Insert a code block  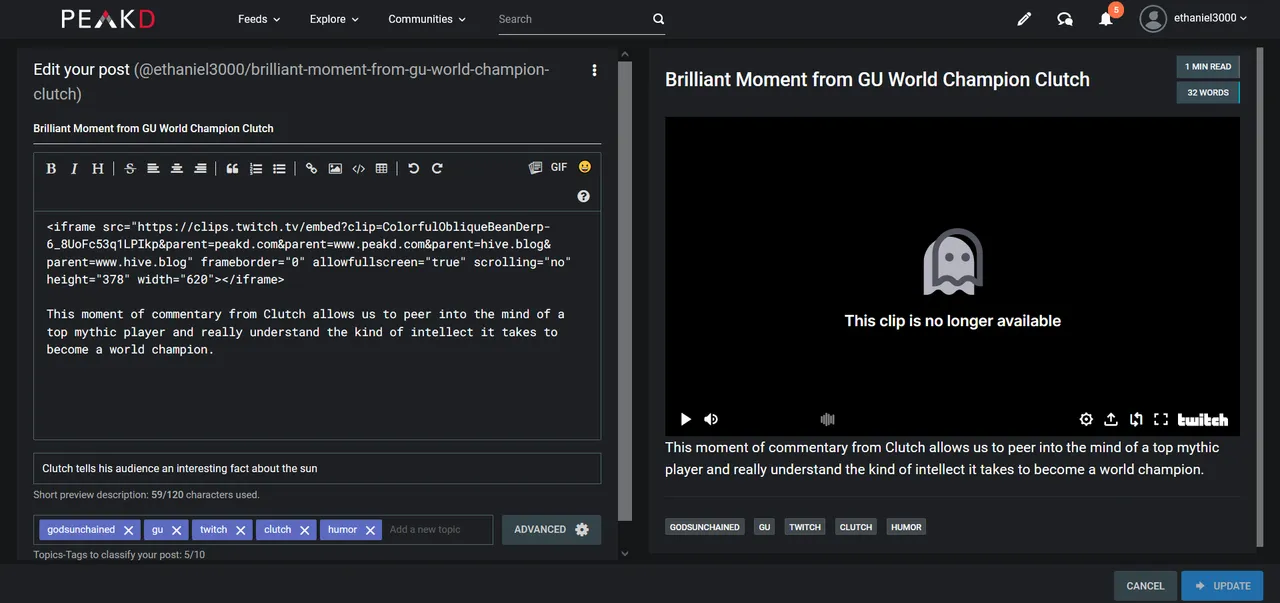[359, 169]
